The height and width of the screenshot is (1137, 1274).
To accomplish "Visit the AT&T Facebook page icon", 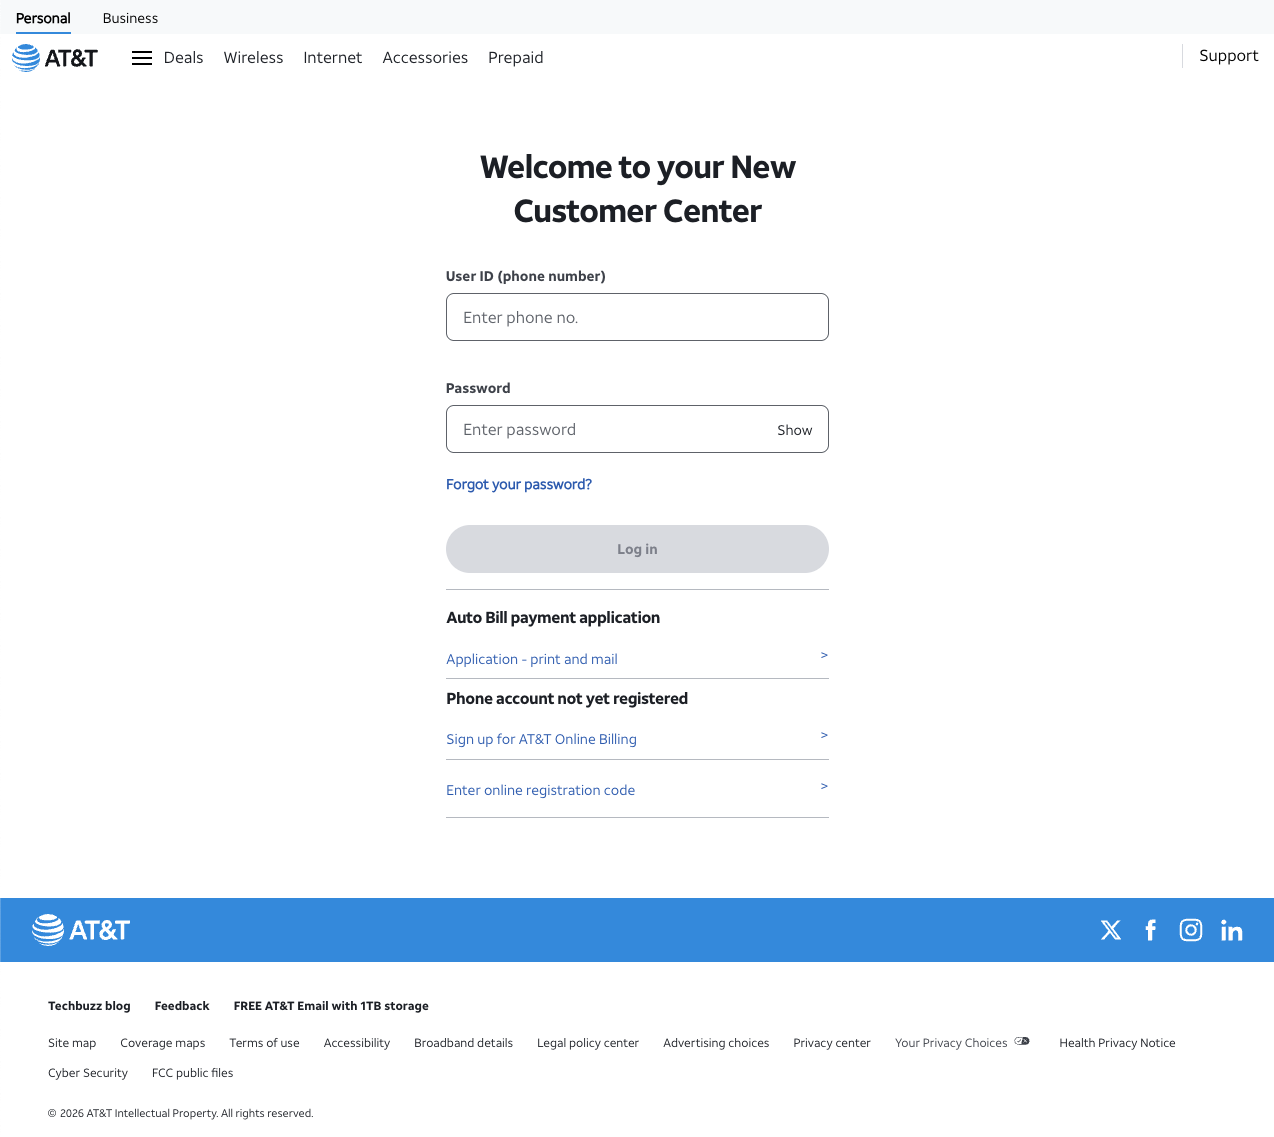I will (1151, 930).
